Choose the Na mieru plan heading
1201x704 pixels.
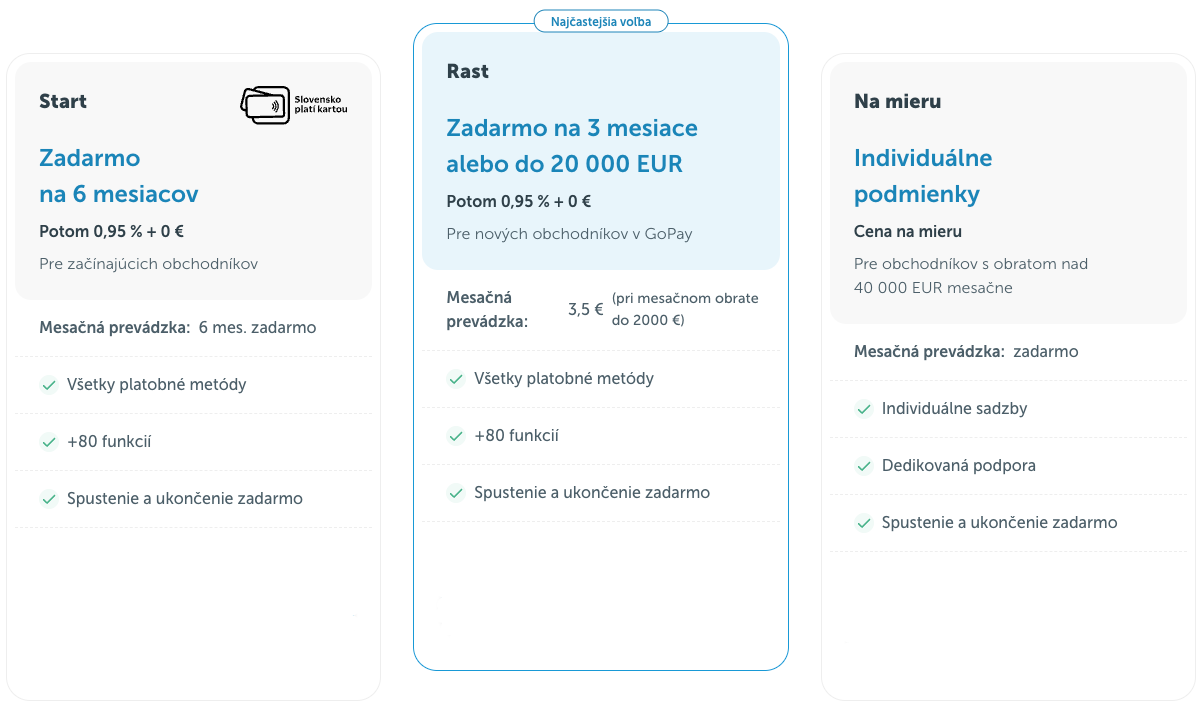tap(897, 101)
